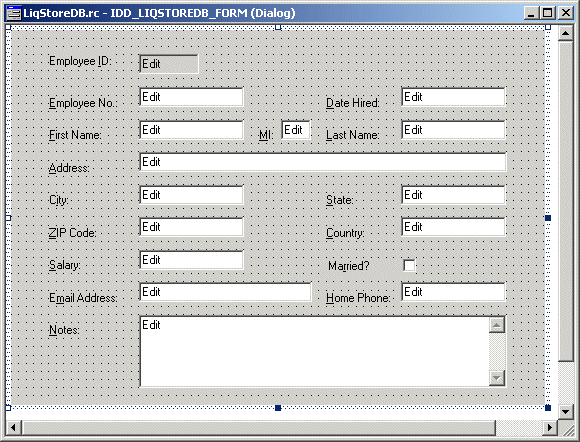Click the dialog's bottom-middle sizing handle
580x442 pixels.
[278, 408]
